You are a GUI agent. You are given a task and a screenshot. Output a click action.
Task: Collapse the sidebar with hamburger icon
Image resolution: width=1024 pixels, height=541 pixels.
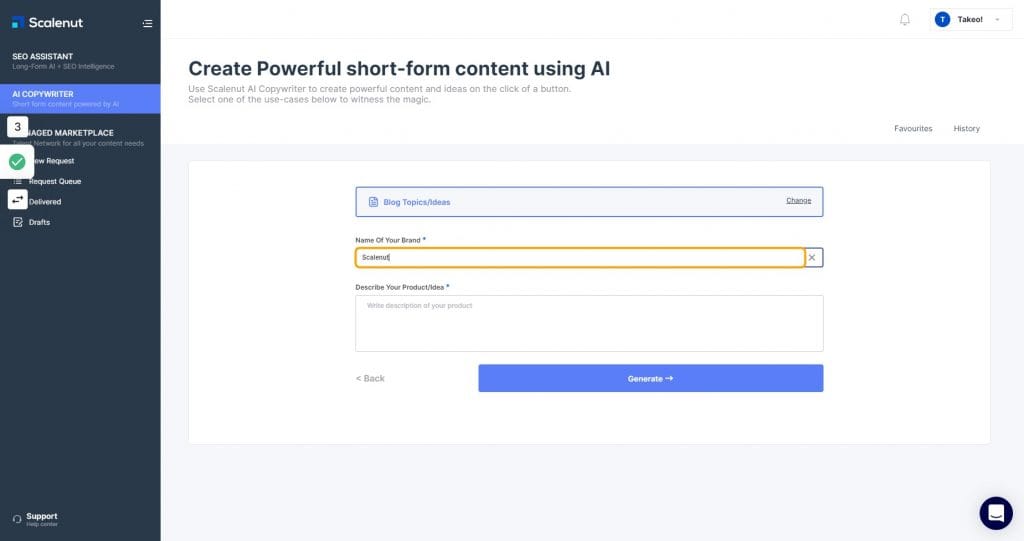147,24
